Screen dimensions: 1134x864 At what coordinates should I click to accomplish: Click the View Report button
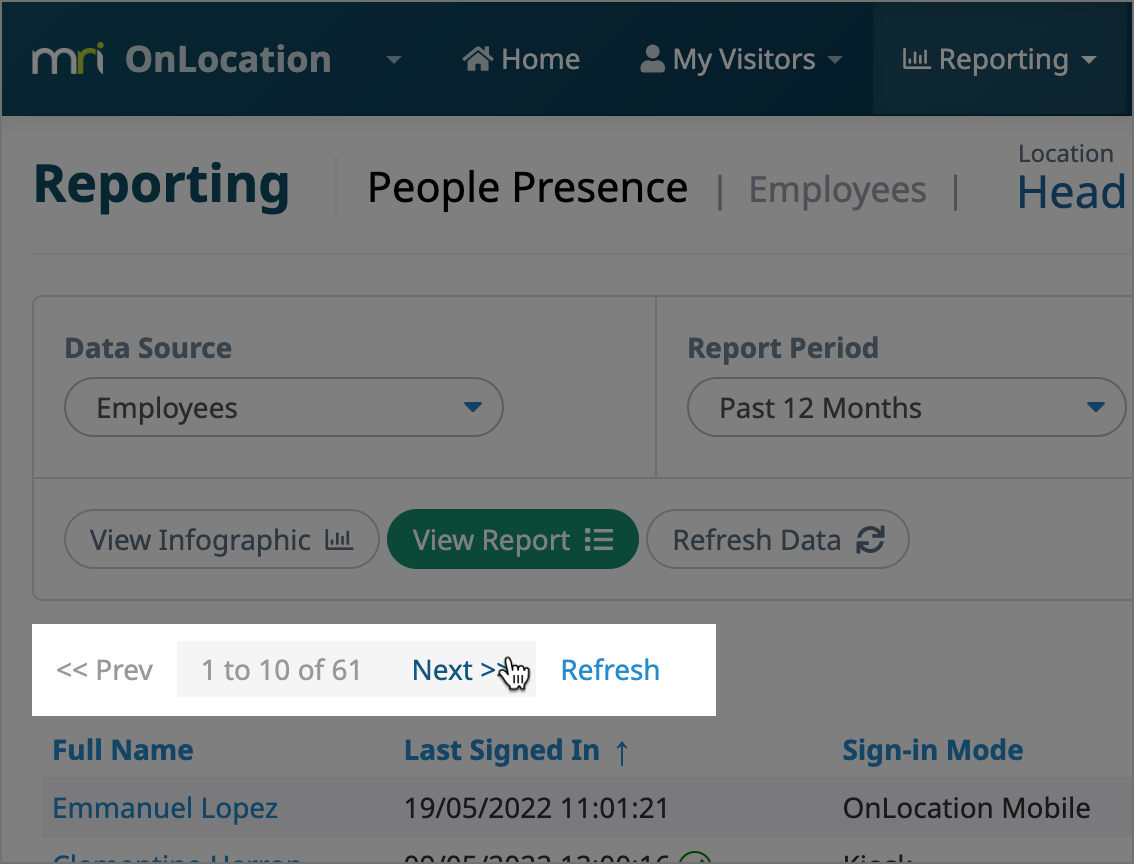[x=513, y=539]
